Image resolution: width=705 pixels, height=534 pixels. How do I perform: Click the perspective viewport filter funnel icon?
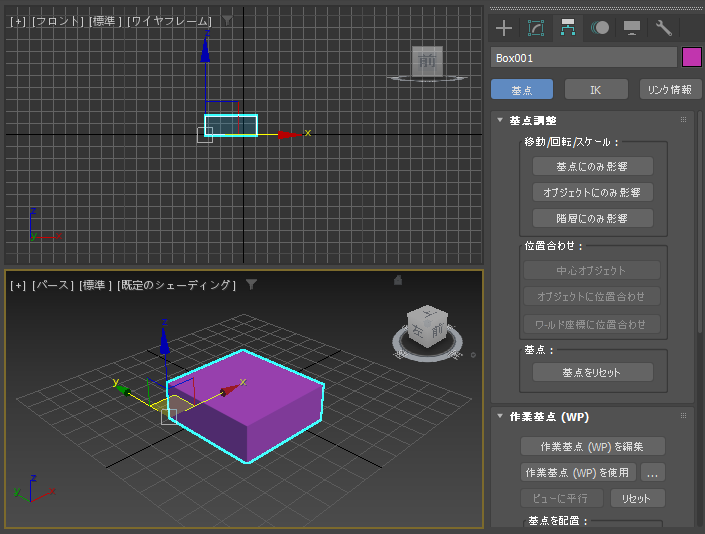[251, 285]
